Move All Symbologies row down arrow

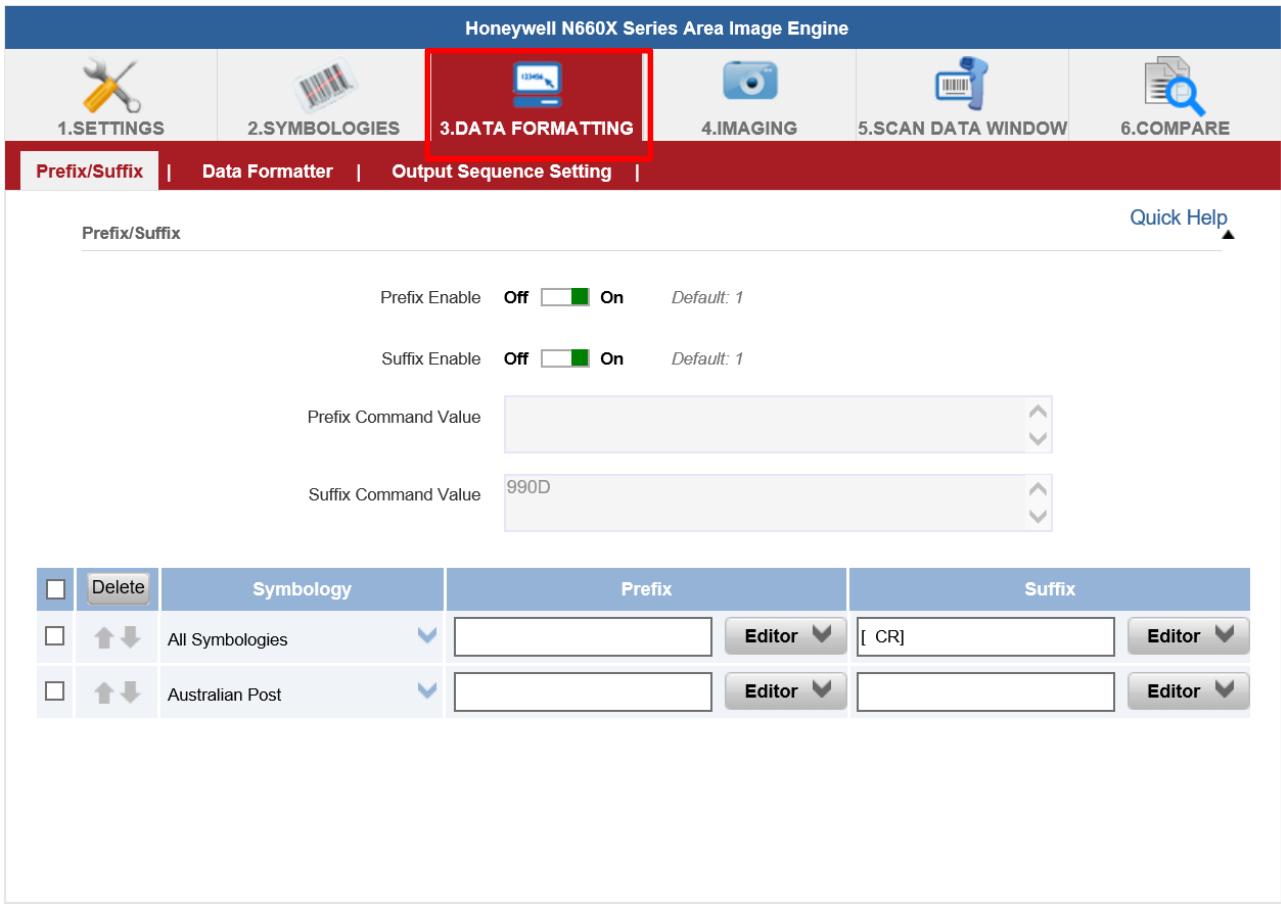[132, 638]
